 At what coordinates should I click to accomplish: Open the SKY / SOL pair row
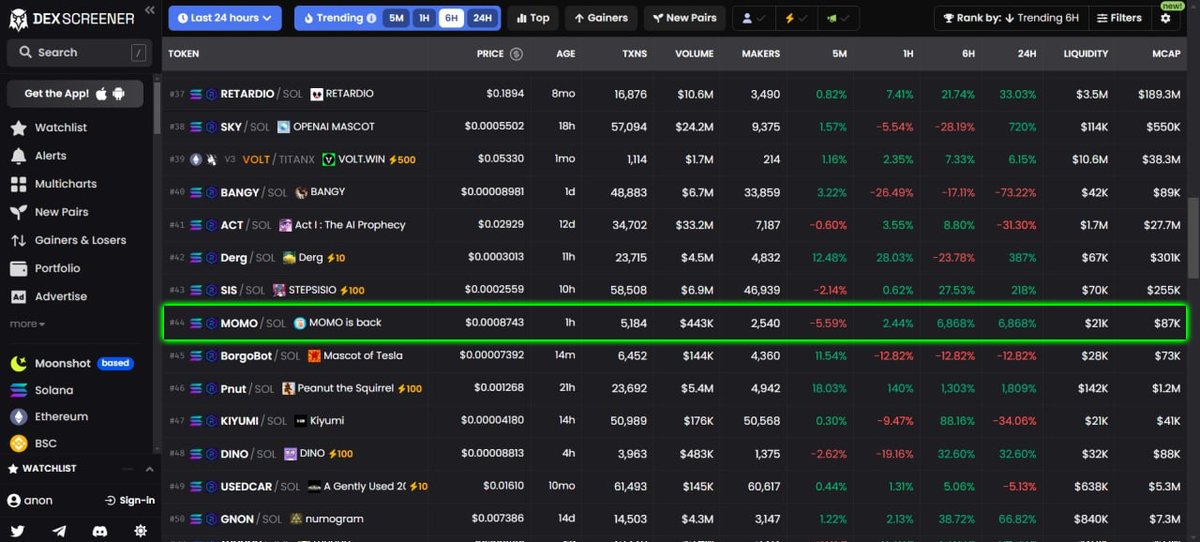point(675,127)
